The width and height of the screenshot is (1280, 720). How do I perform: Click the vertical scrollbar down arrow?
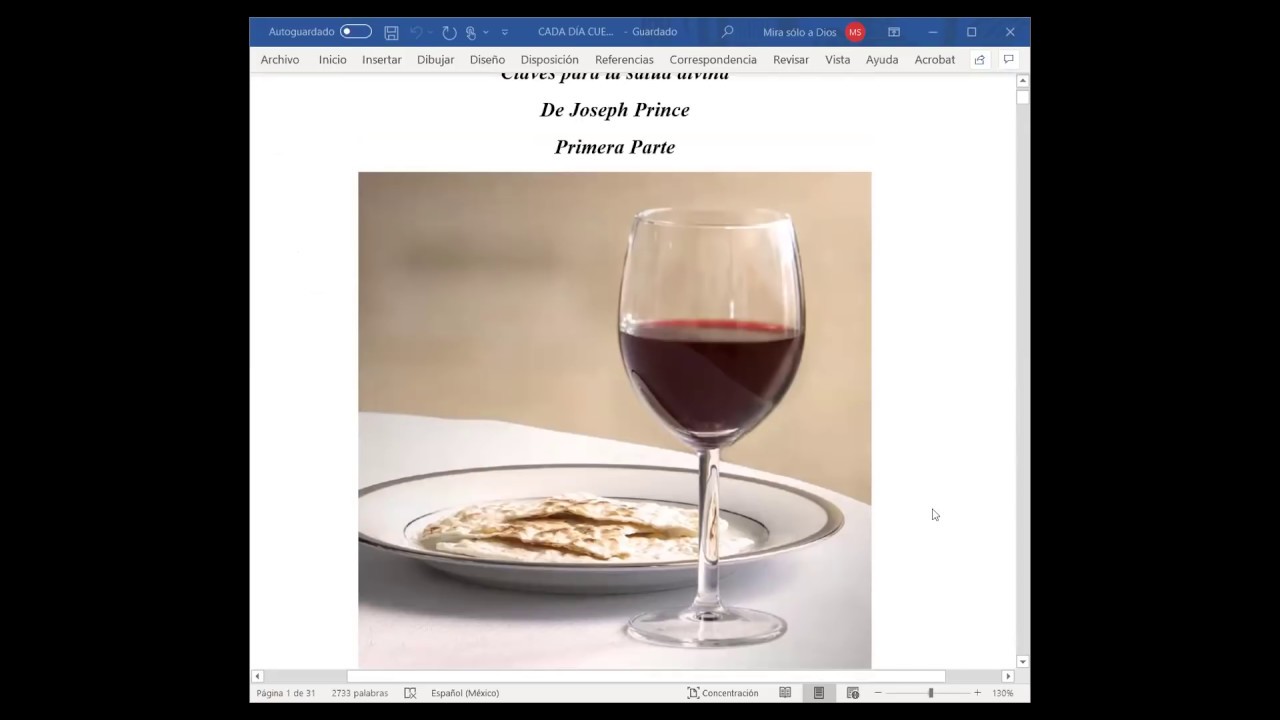1023,662
